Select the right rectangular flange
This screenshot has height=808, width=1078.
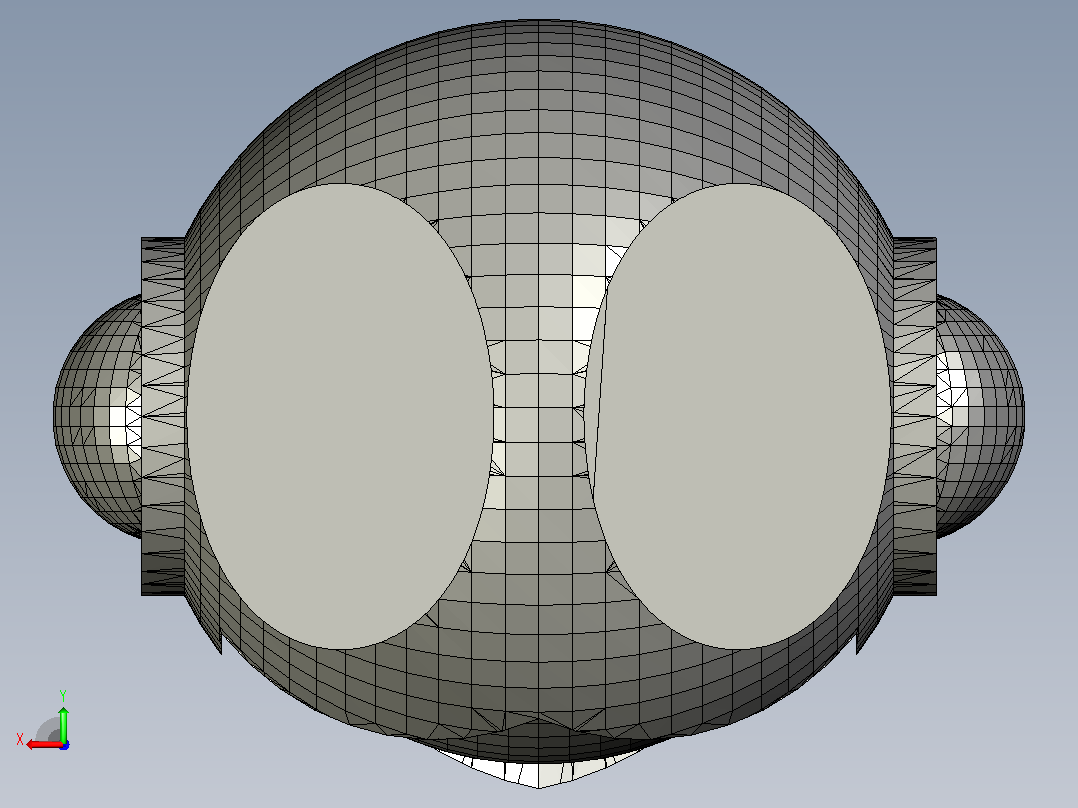(915, 416)
